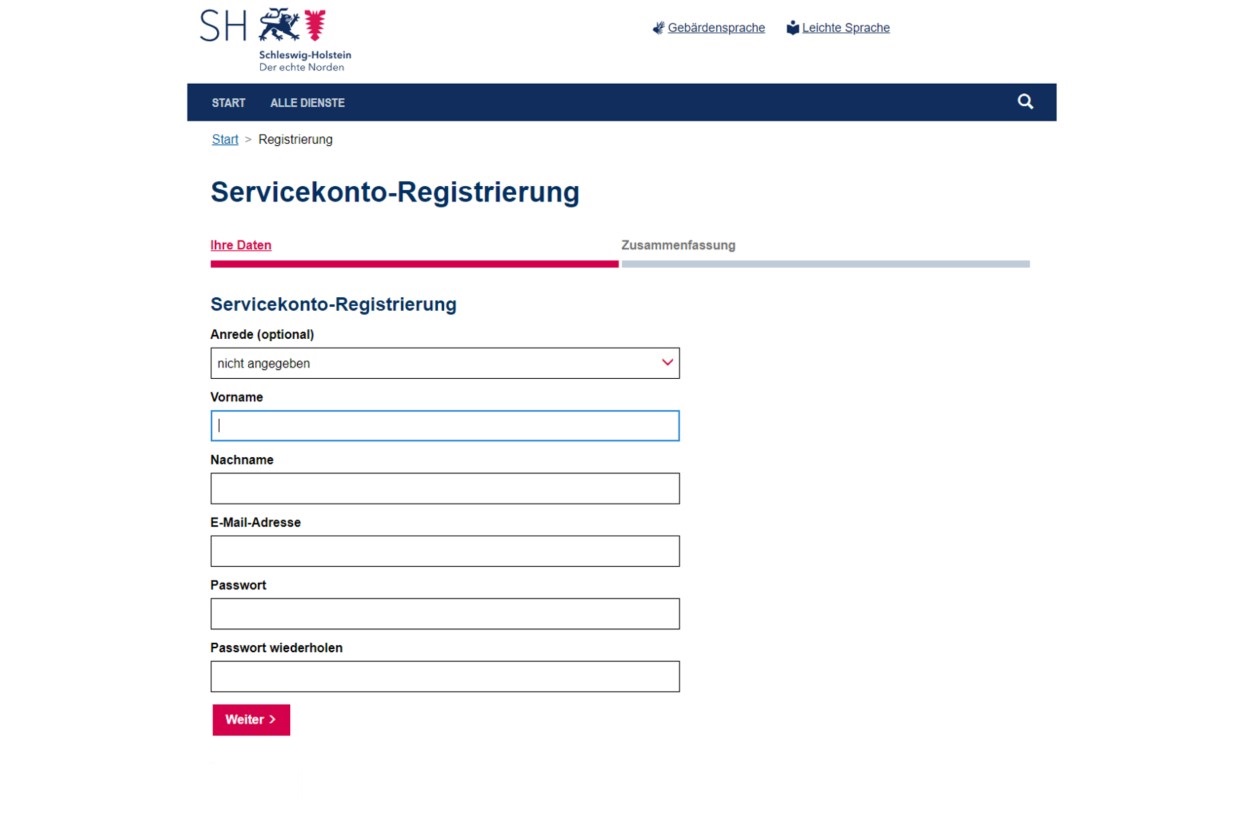The width and height of the screenshot is (1247, 836).
Task: Select the Zusammenfassung step tab
Action: coord(678,245)
